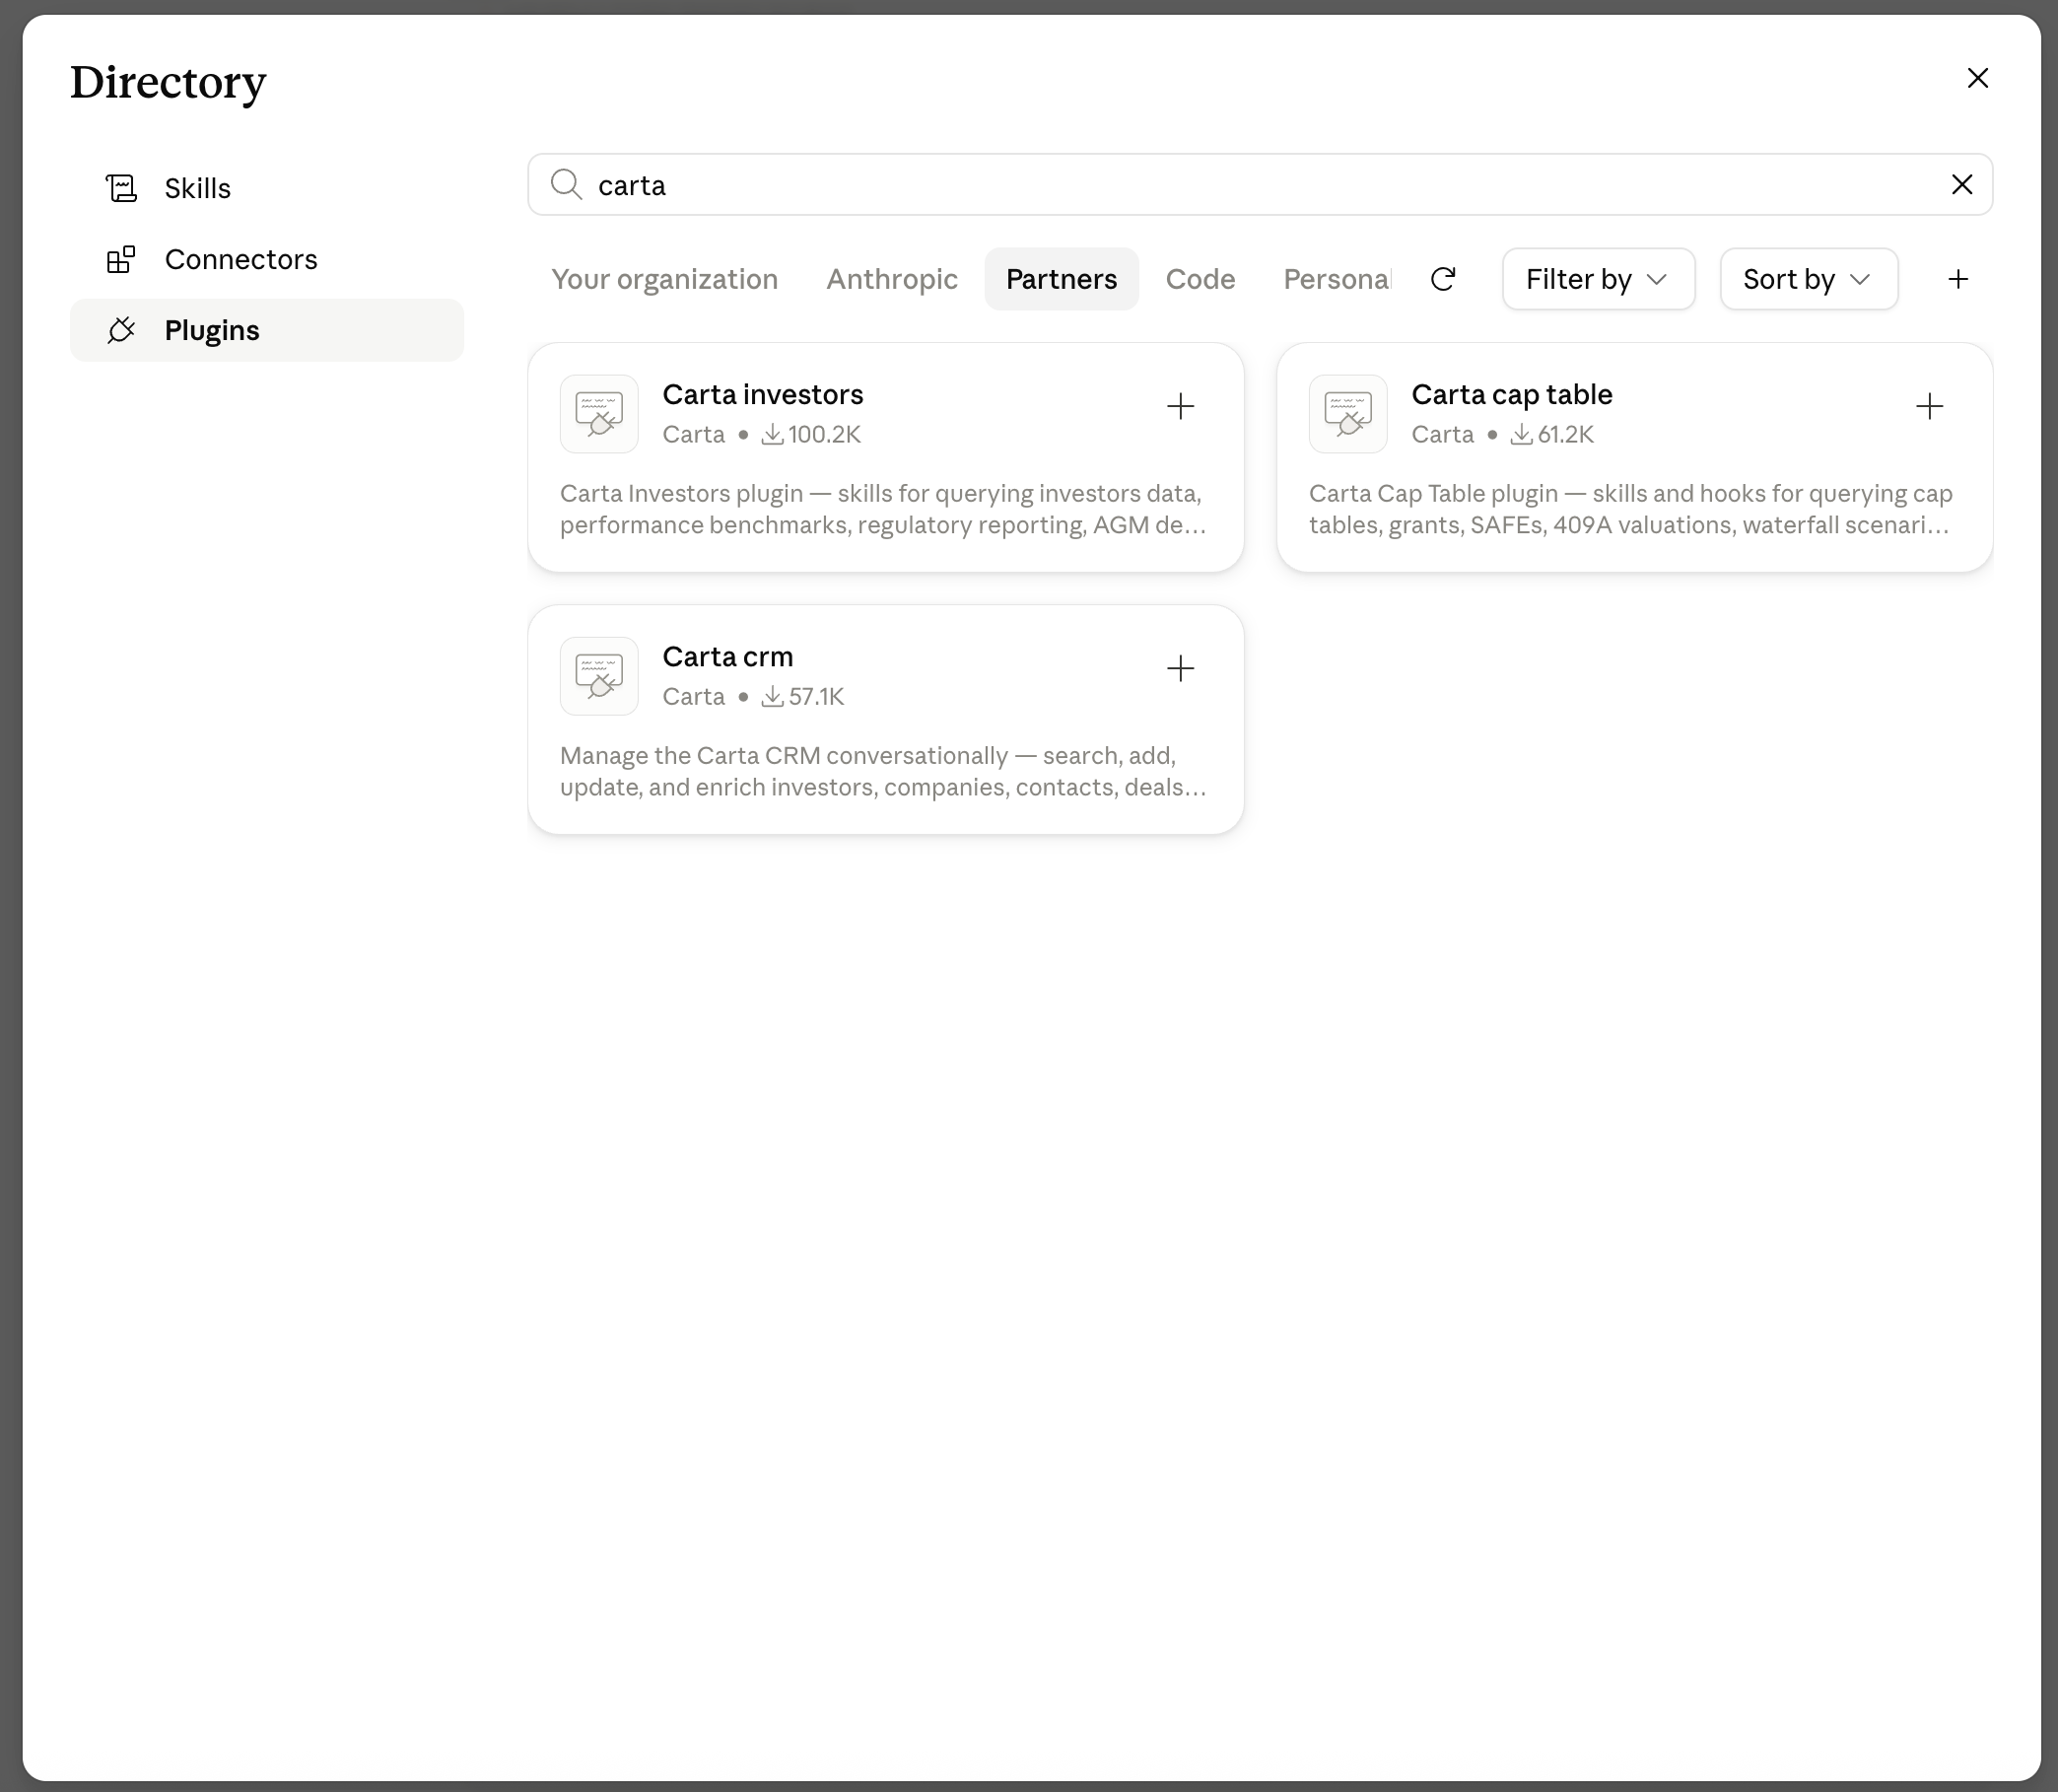Open the Skills section in sidebar
Image resolution: width=2058 pixels, height=1792 pixels.
click(266, 188)
